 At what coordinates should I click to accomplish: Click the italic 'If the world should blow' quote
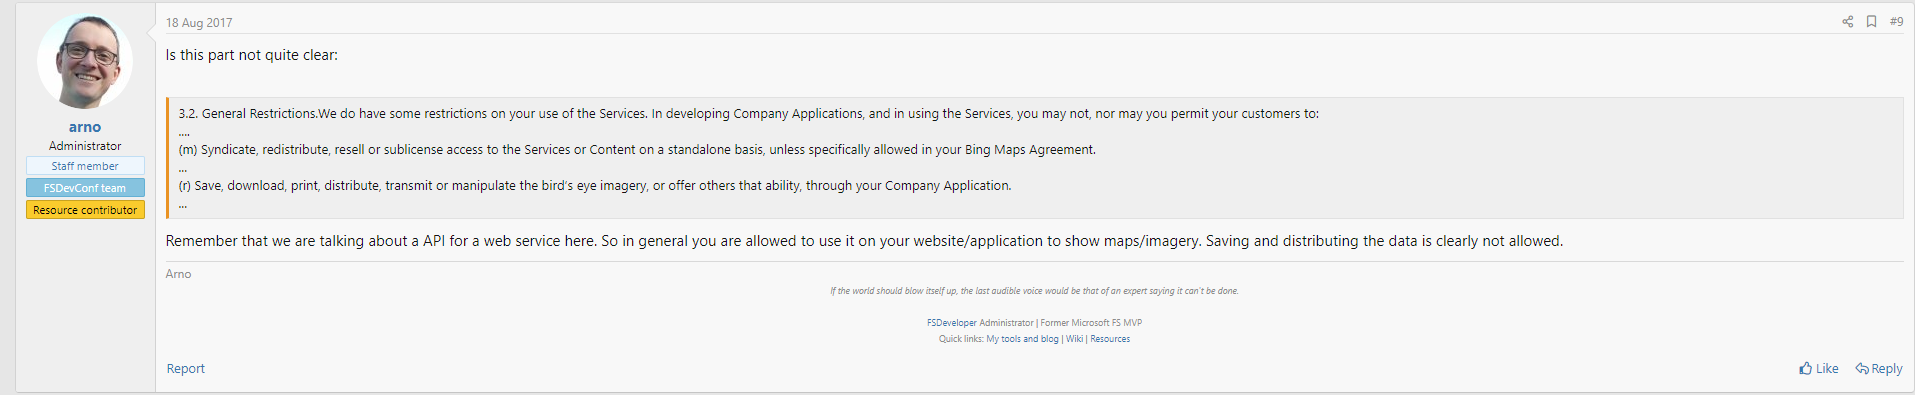pos(1034,291)
